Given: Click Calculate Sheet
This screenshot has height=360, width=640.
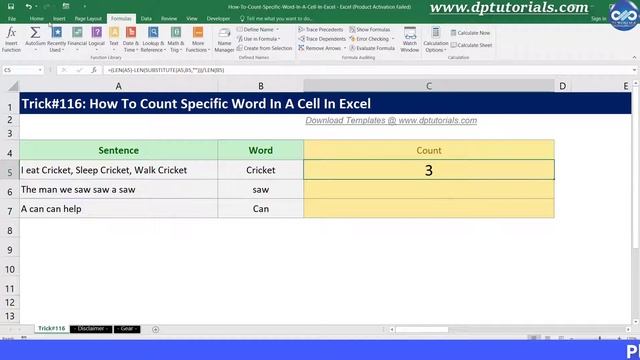Looking at the screenshot, I should pyautogui.click(x=471, y=45).
